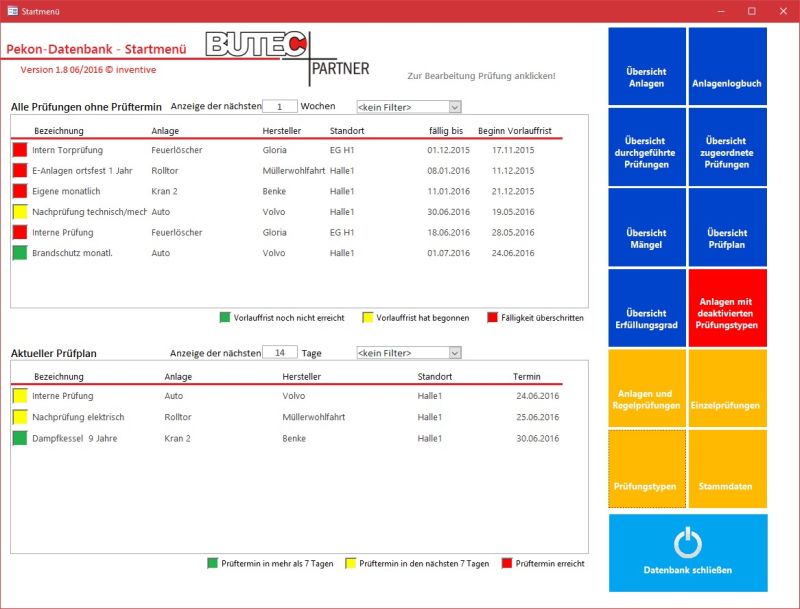Select the Brandschutz monatl. entry
This screenshot has height=609, width=800.
72,253
